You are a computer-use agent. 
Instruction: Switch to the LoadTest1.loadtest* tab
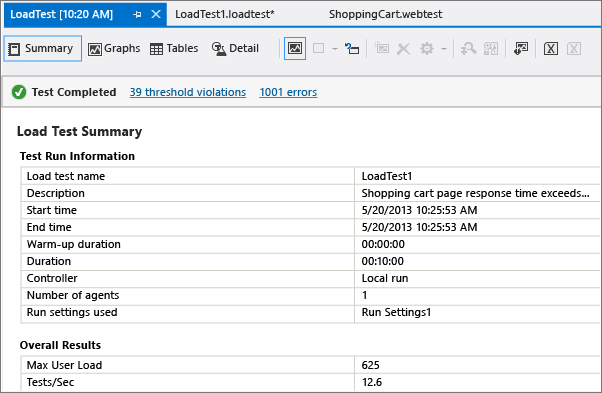tap(225, 14)
